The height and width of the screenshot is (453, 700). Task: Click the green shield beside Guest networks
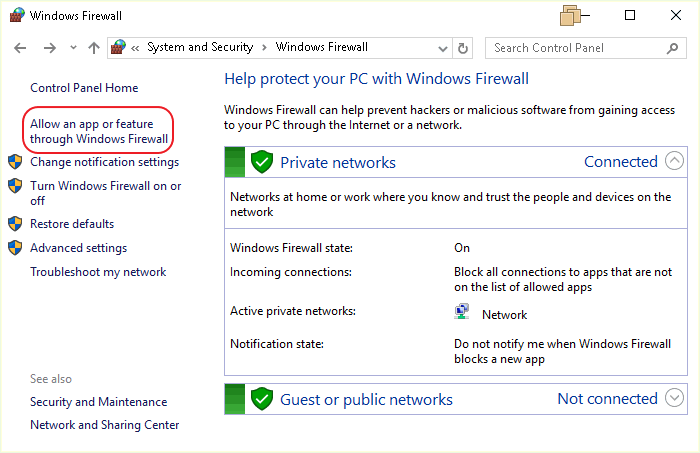point(262,399)
